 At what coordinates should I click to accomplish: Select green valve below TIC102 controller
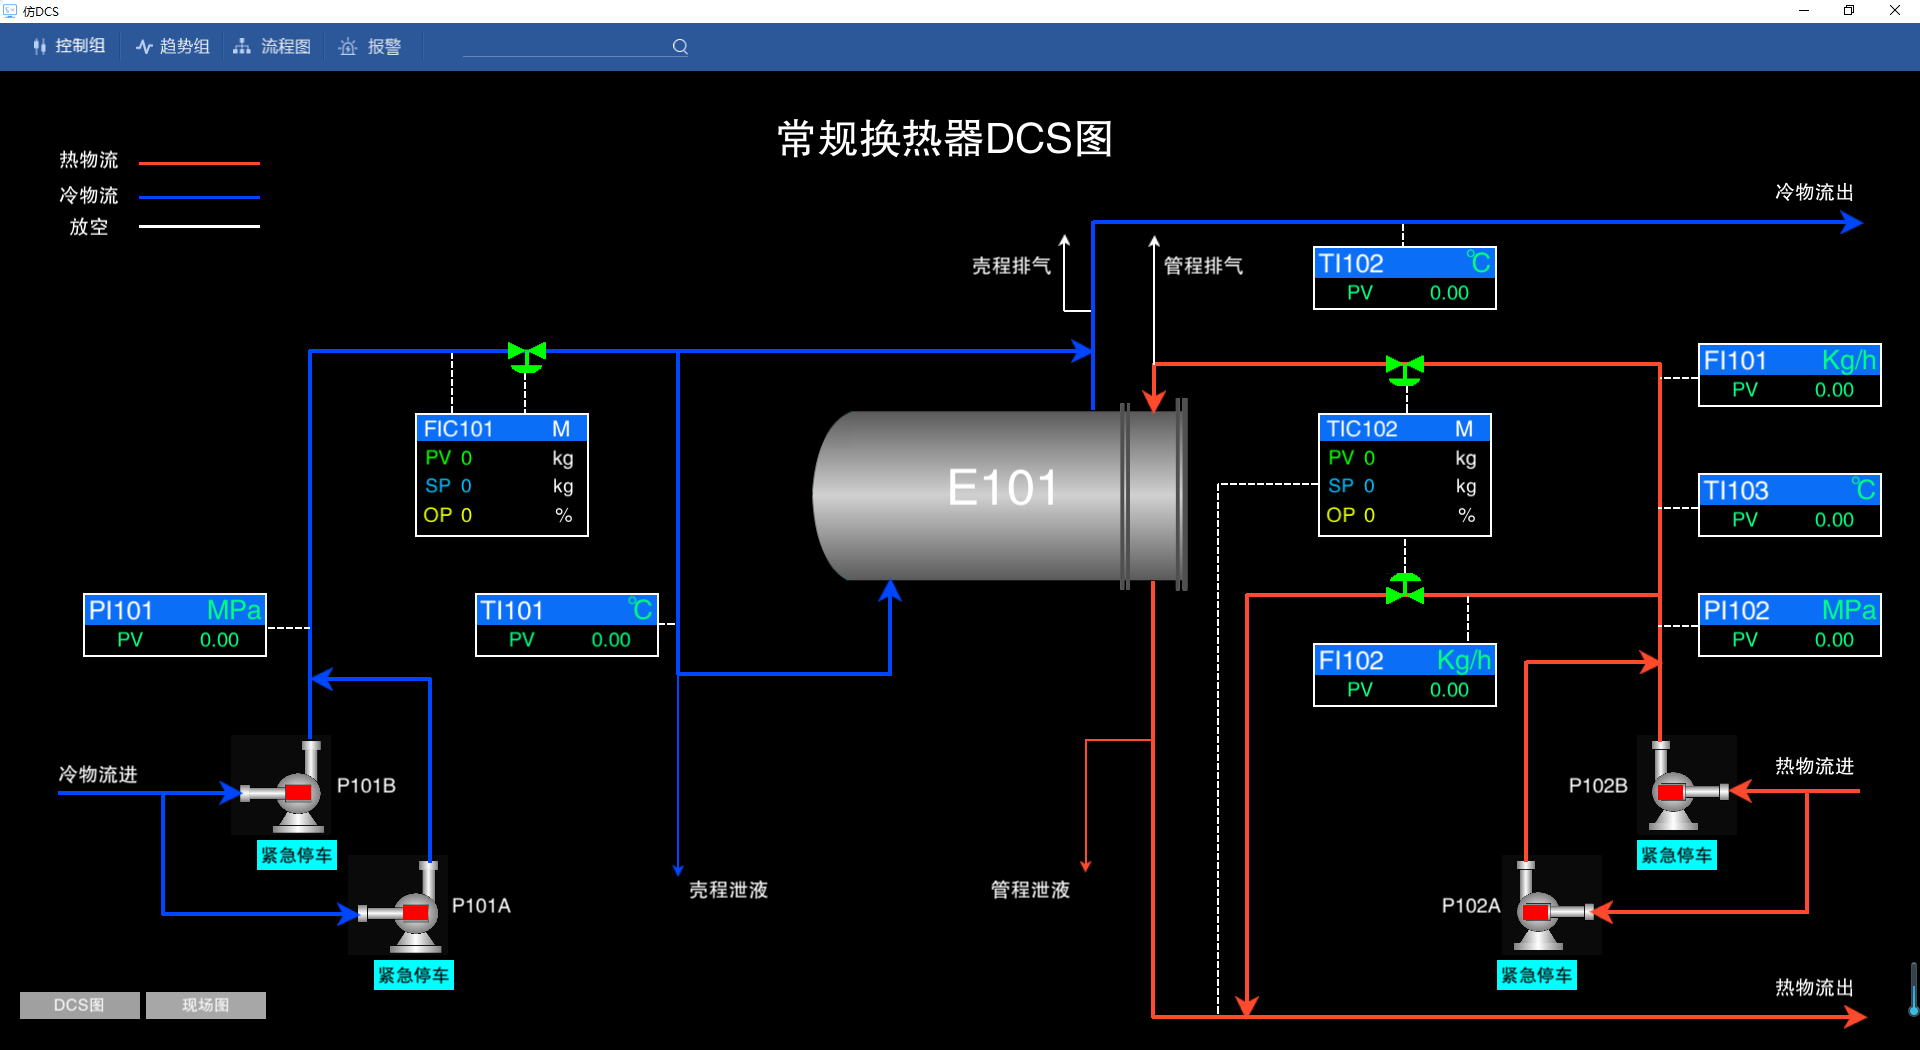point(1405,589)
